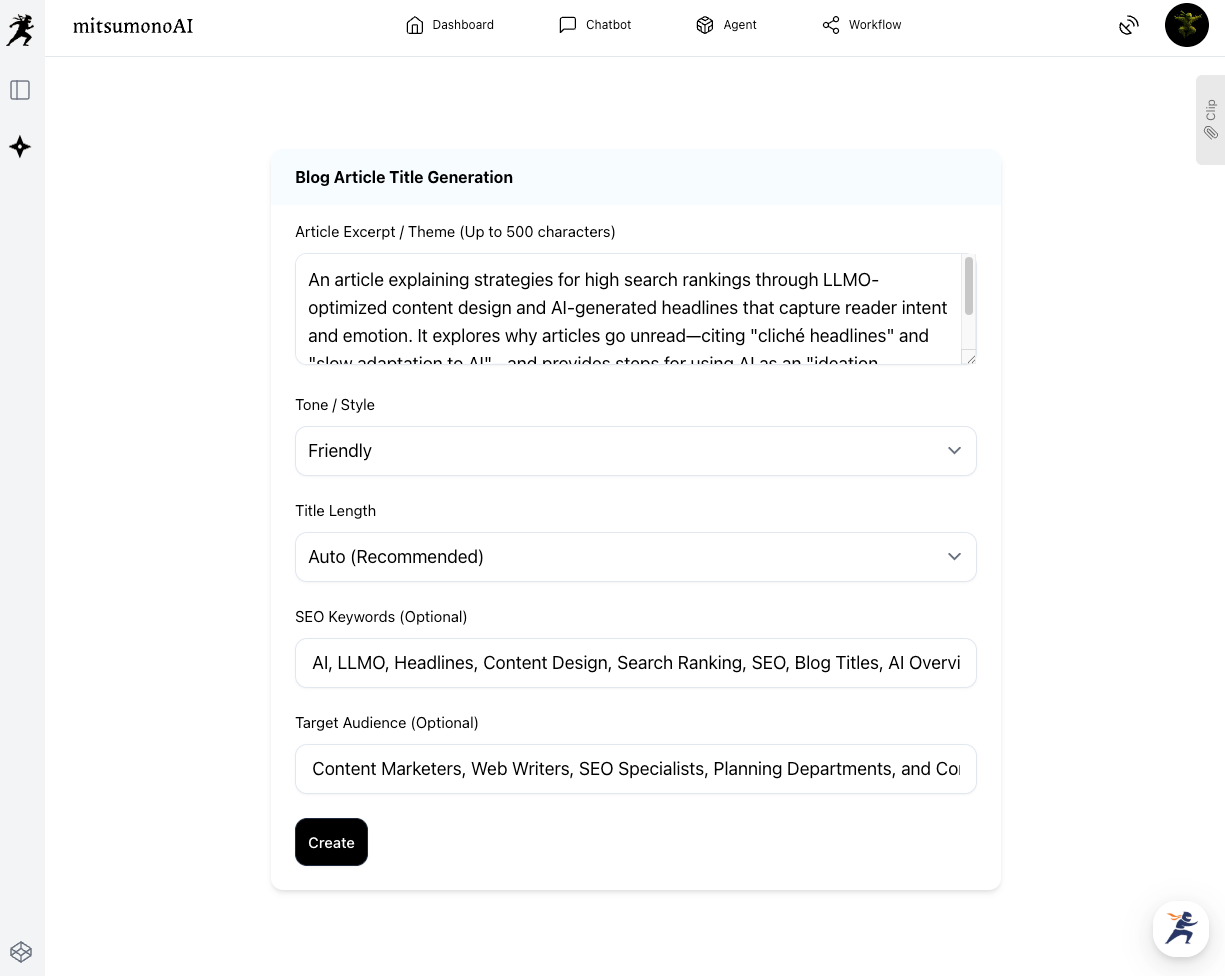The width and height of the screenshot is (1225, 976).
Task: Open the cube icon at sidebar bottom
Action: pyautogui.click(x=21, y=951)
